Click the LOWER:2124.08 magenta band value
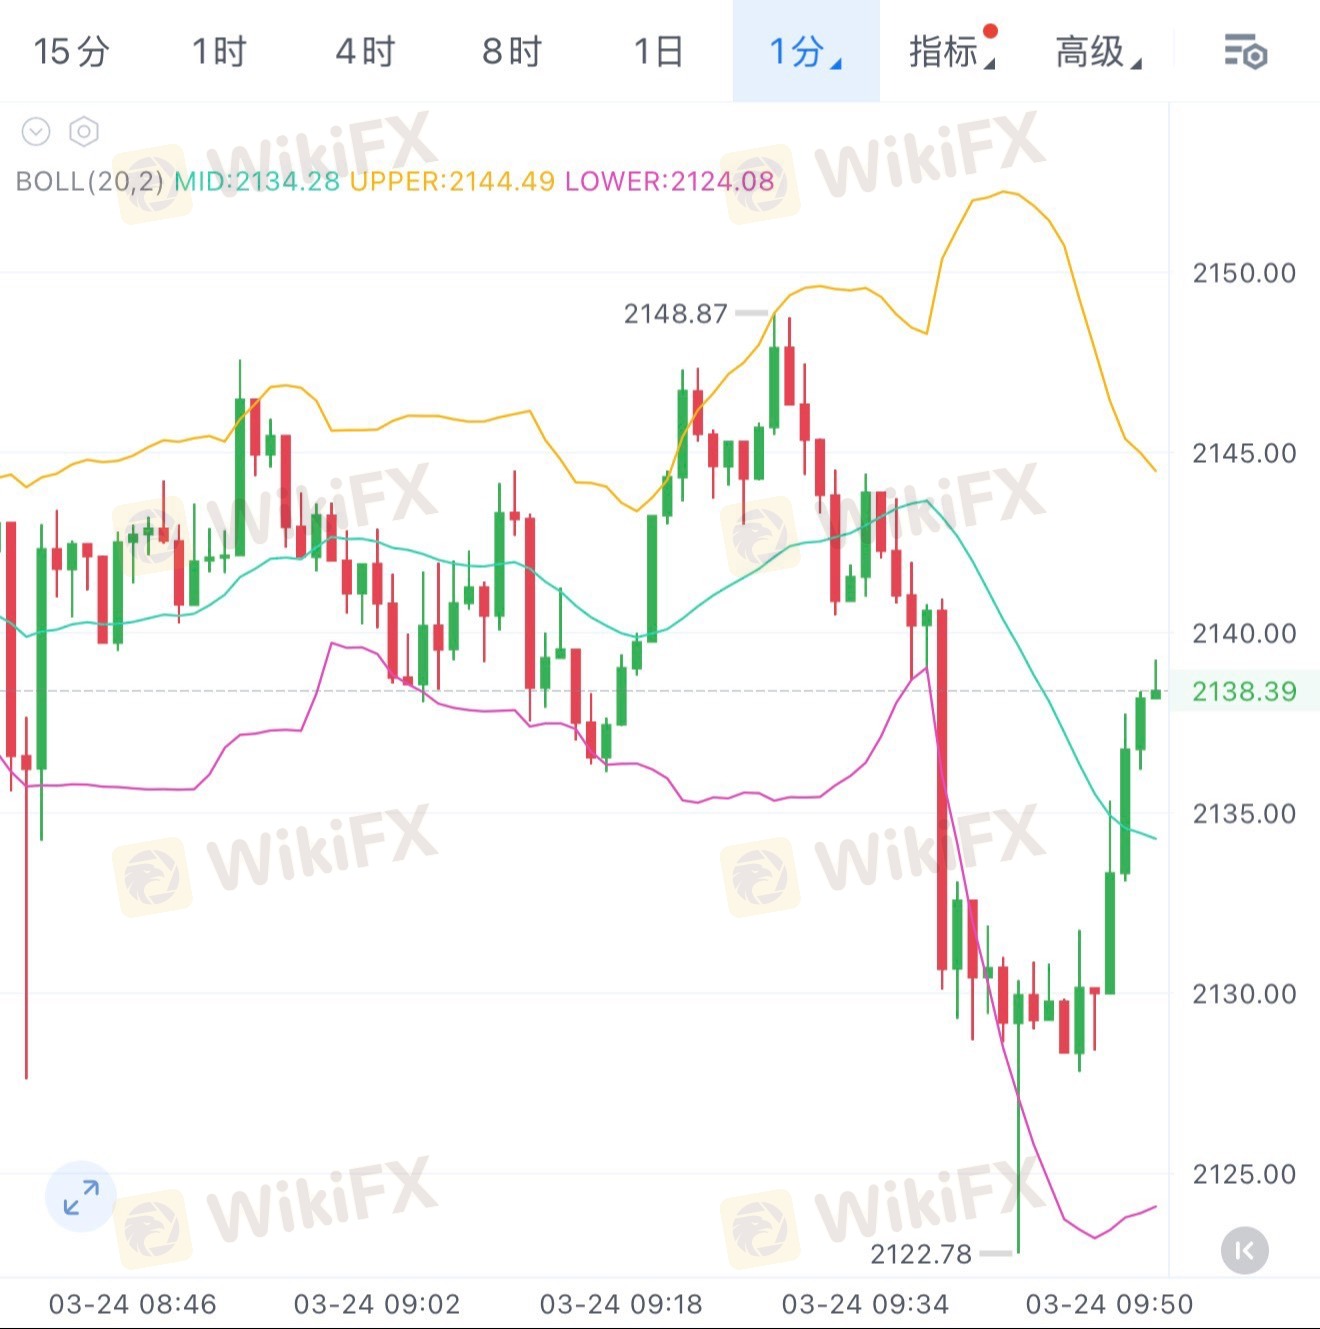Screen dimensions: 1320x1329 [x=670, y=181]
